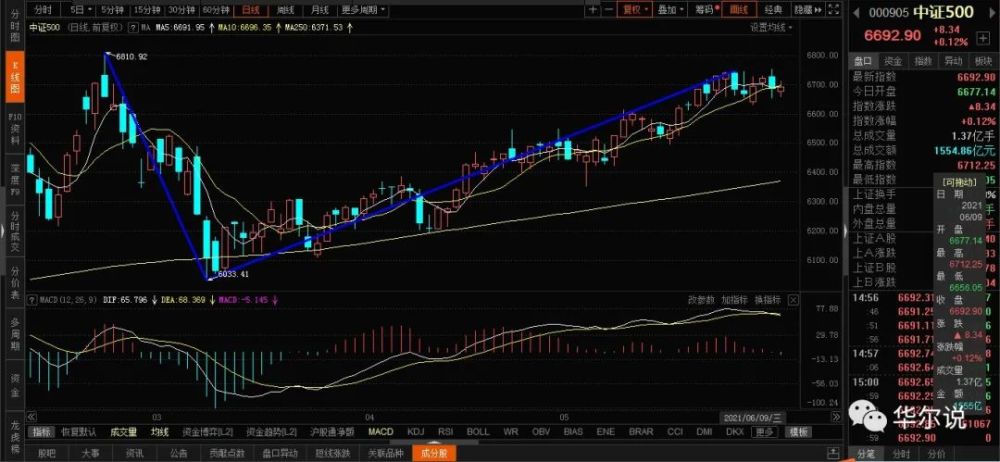Open 深度F9 in left sidebar
Screen dimensions: 1000x462
pos(16,179)
